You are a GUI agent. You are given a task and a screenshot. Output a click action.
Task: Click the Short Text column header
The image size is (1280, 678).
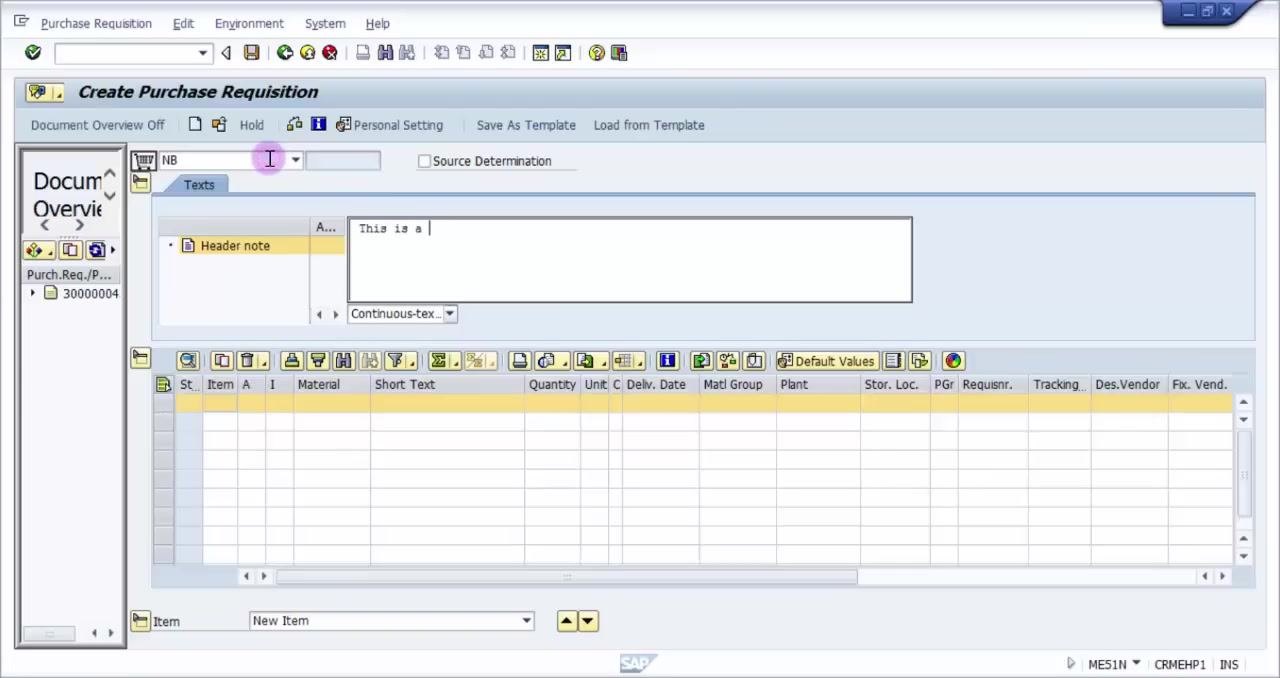(447, 385)
